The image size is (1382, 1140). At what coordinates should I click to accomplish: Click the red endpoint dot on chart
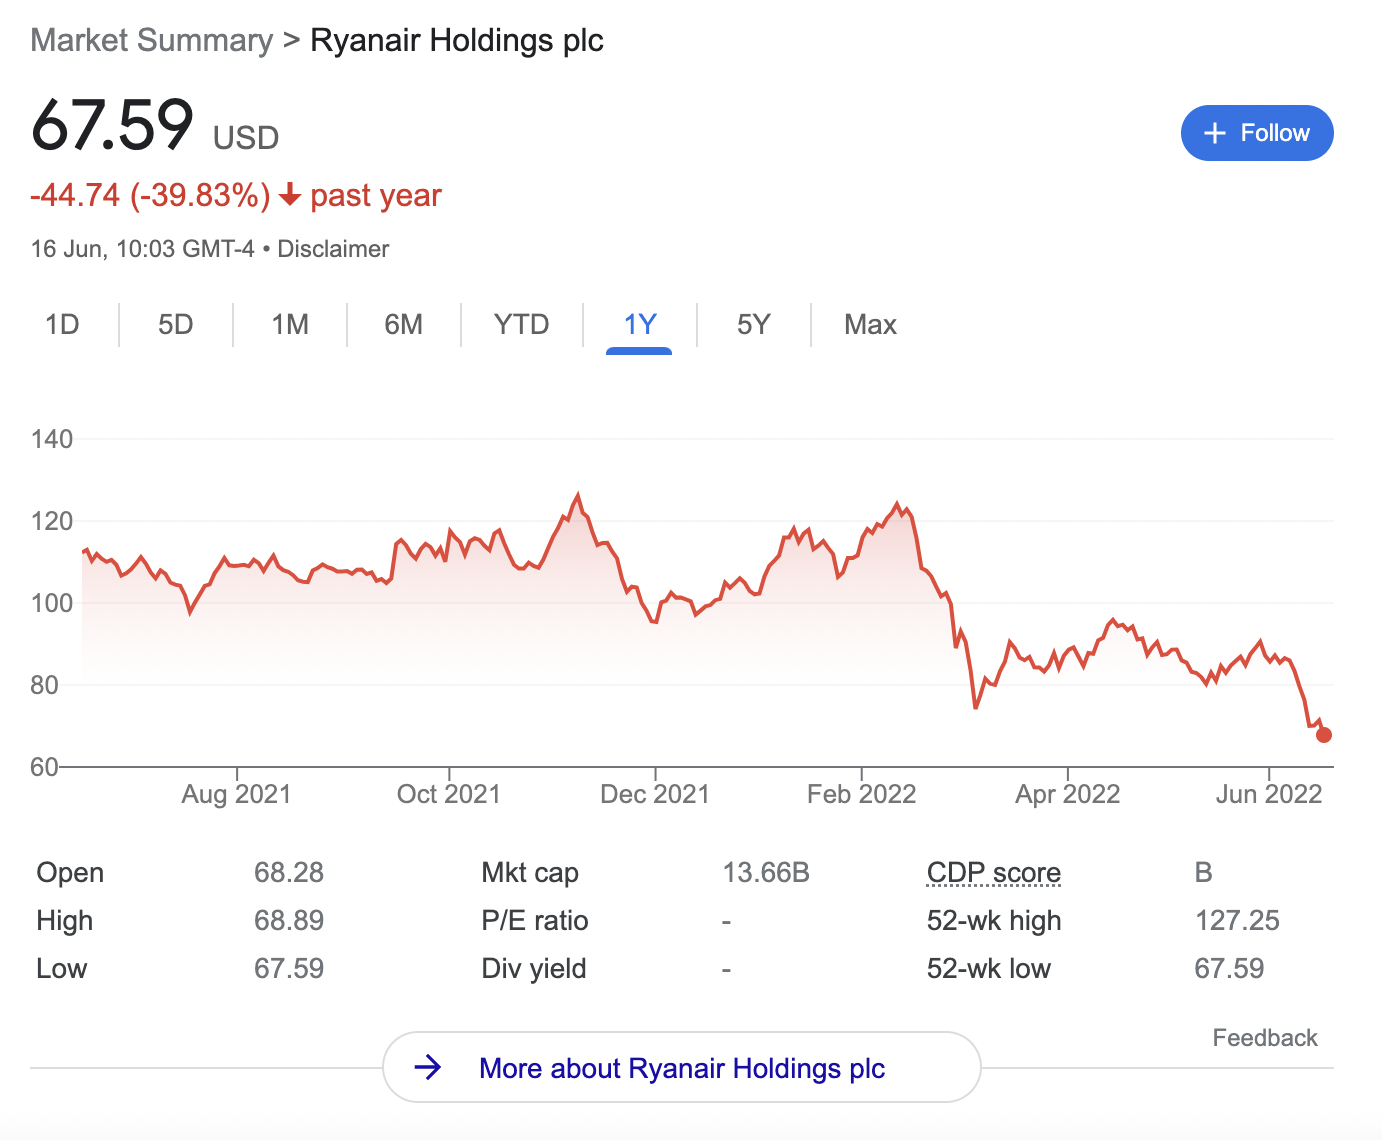click(1324, 735)
